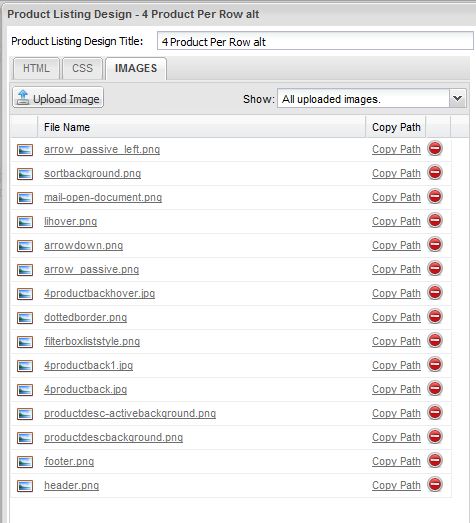Delete footer.png via red minus icon
Screen dimensions: 476x523
pos(435,461)
